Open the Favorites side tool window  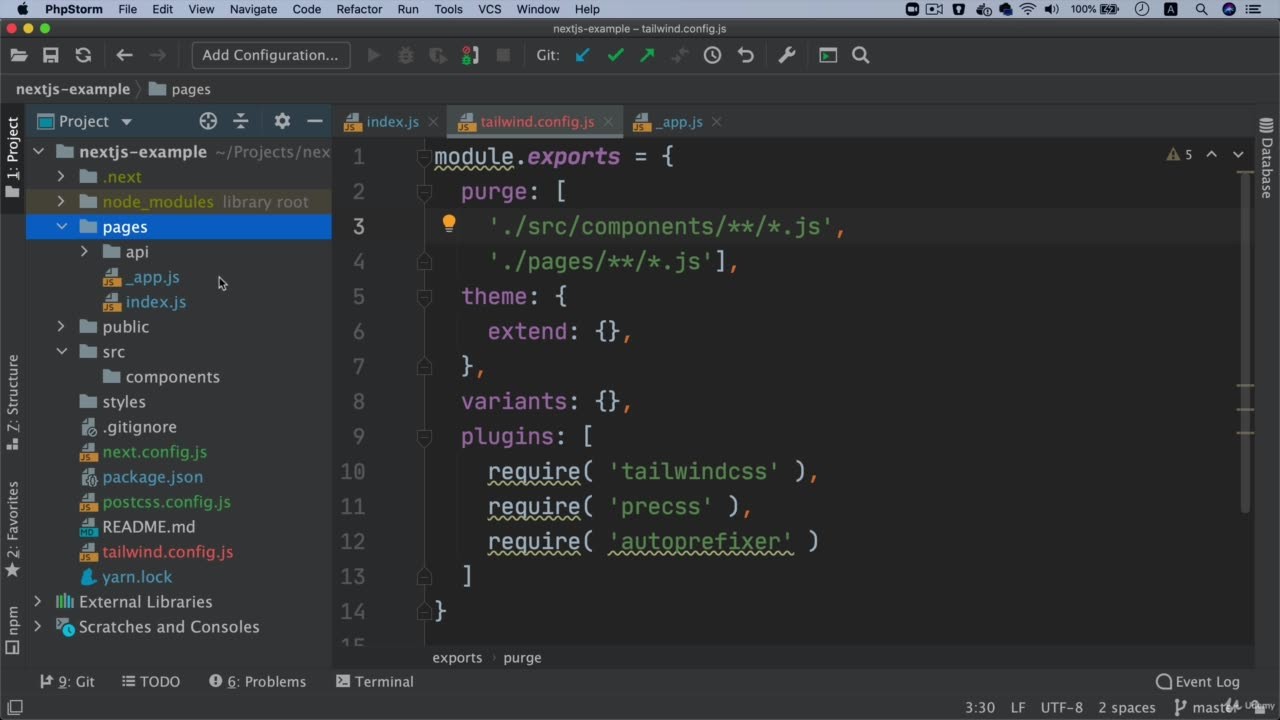point(12,529)
